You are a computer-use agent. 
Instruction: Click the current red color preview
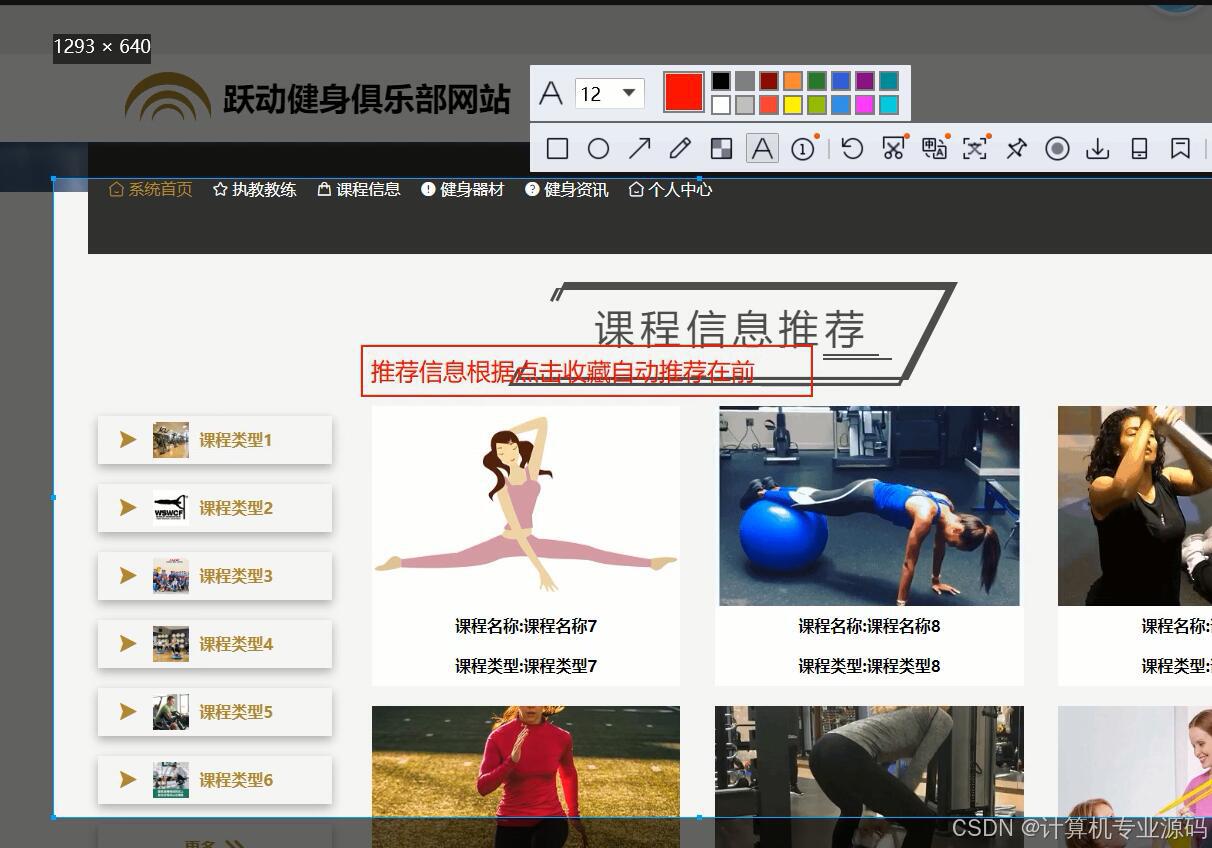point(684,92)
